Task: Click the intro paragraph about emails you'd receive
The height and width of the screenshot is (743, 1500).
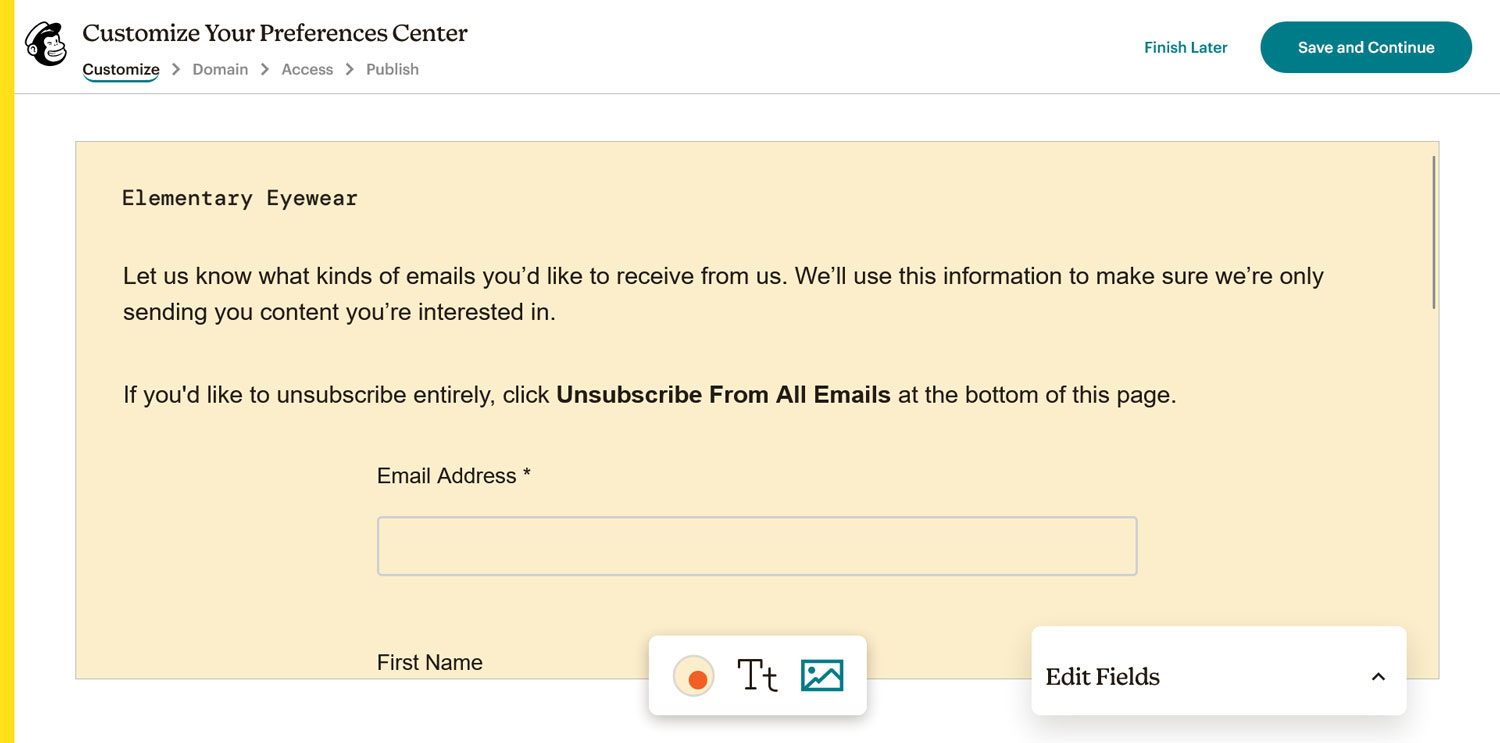Action: (x=723, y=294)
